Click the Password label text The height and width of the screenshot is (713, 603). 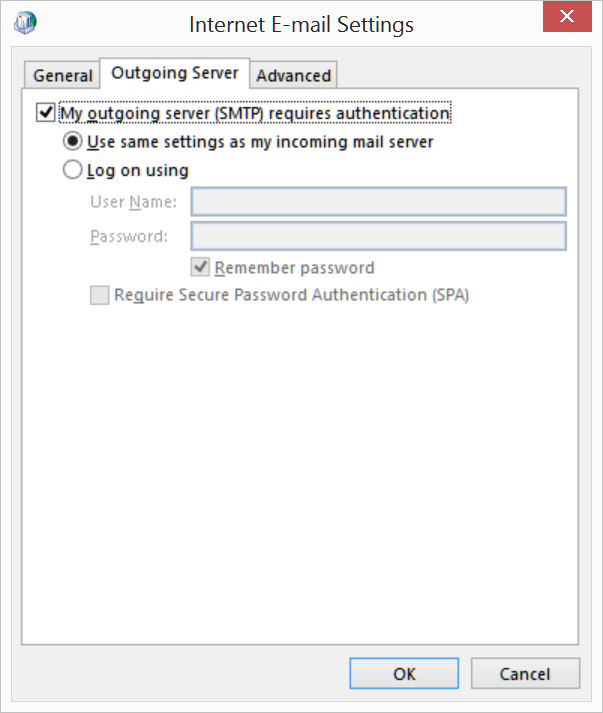pyautogui.click(x=129, y=237)
